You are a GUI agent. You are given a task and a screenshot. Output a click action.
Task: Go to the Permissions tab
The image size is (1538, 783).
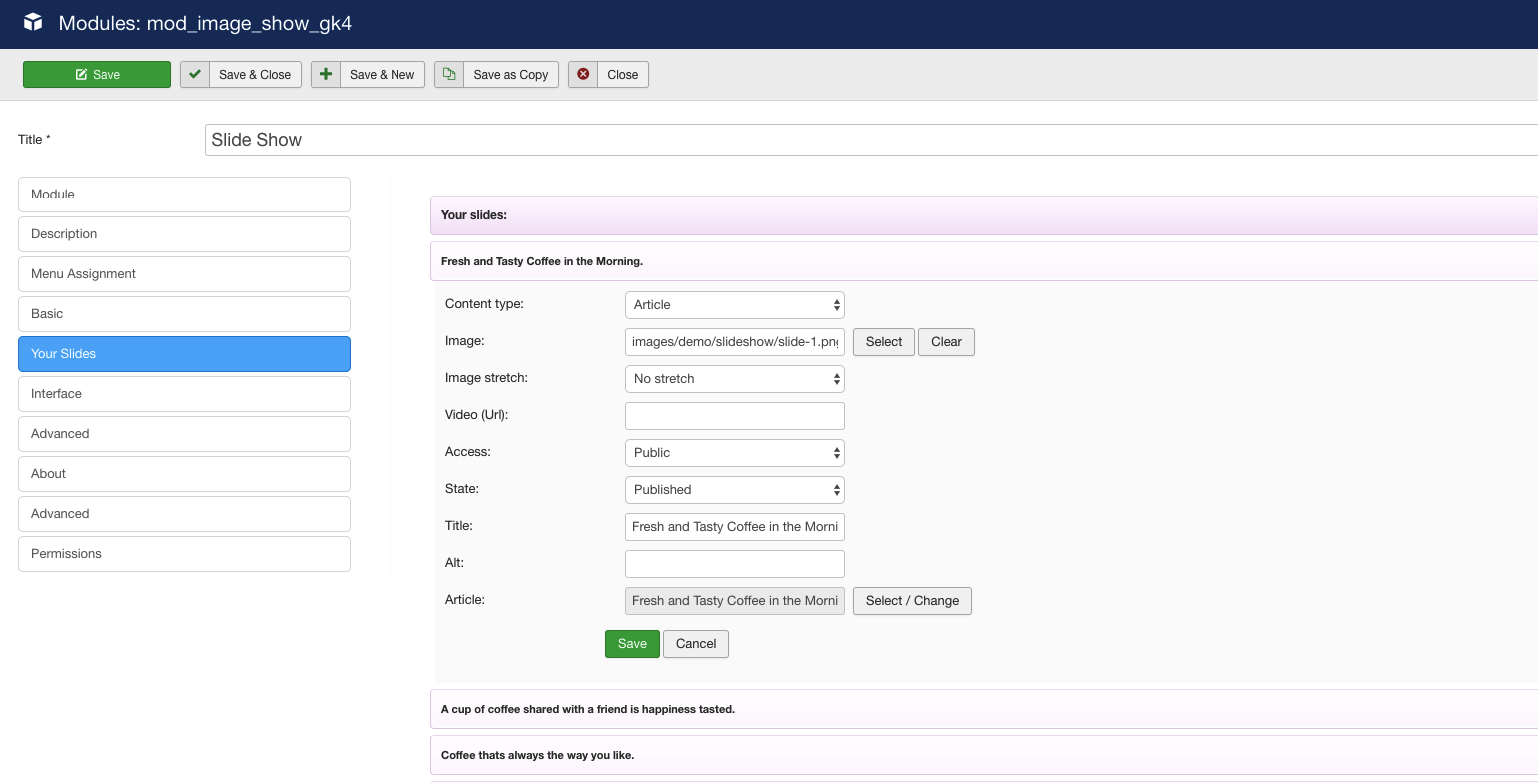pos(184,554)
